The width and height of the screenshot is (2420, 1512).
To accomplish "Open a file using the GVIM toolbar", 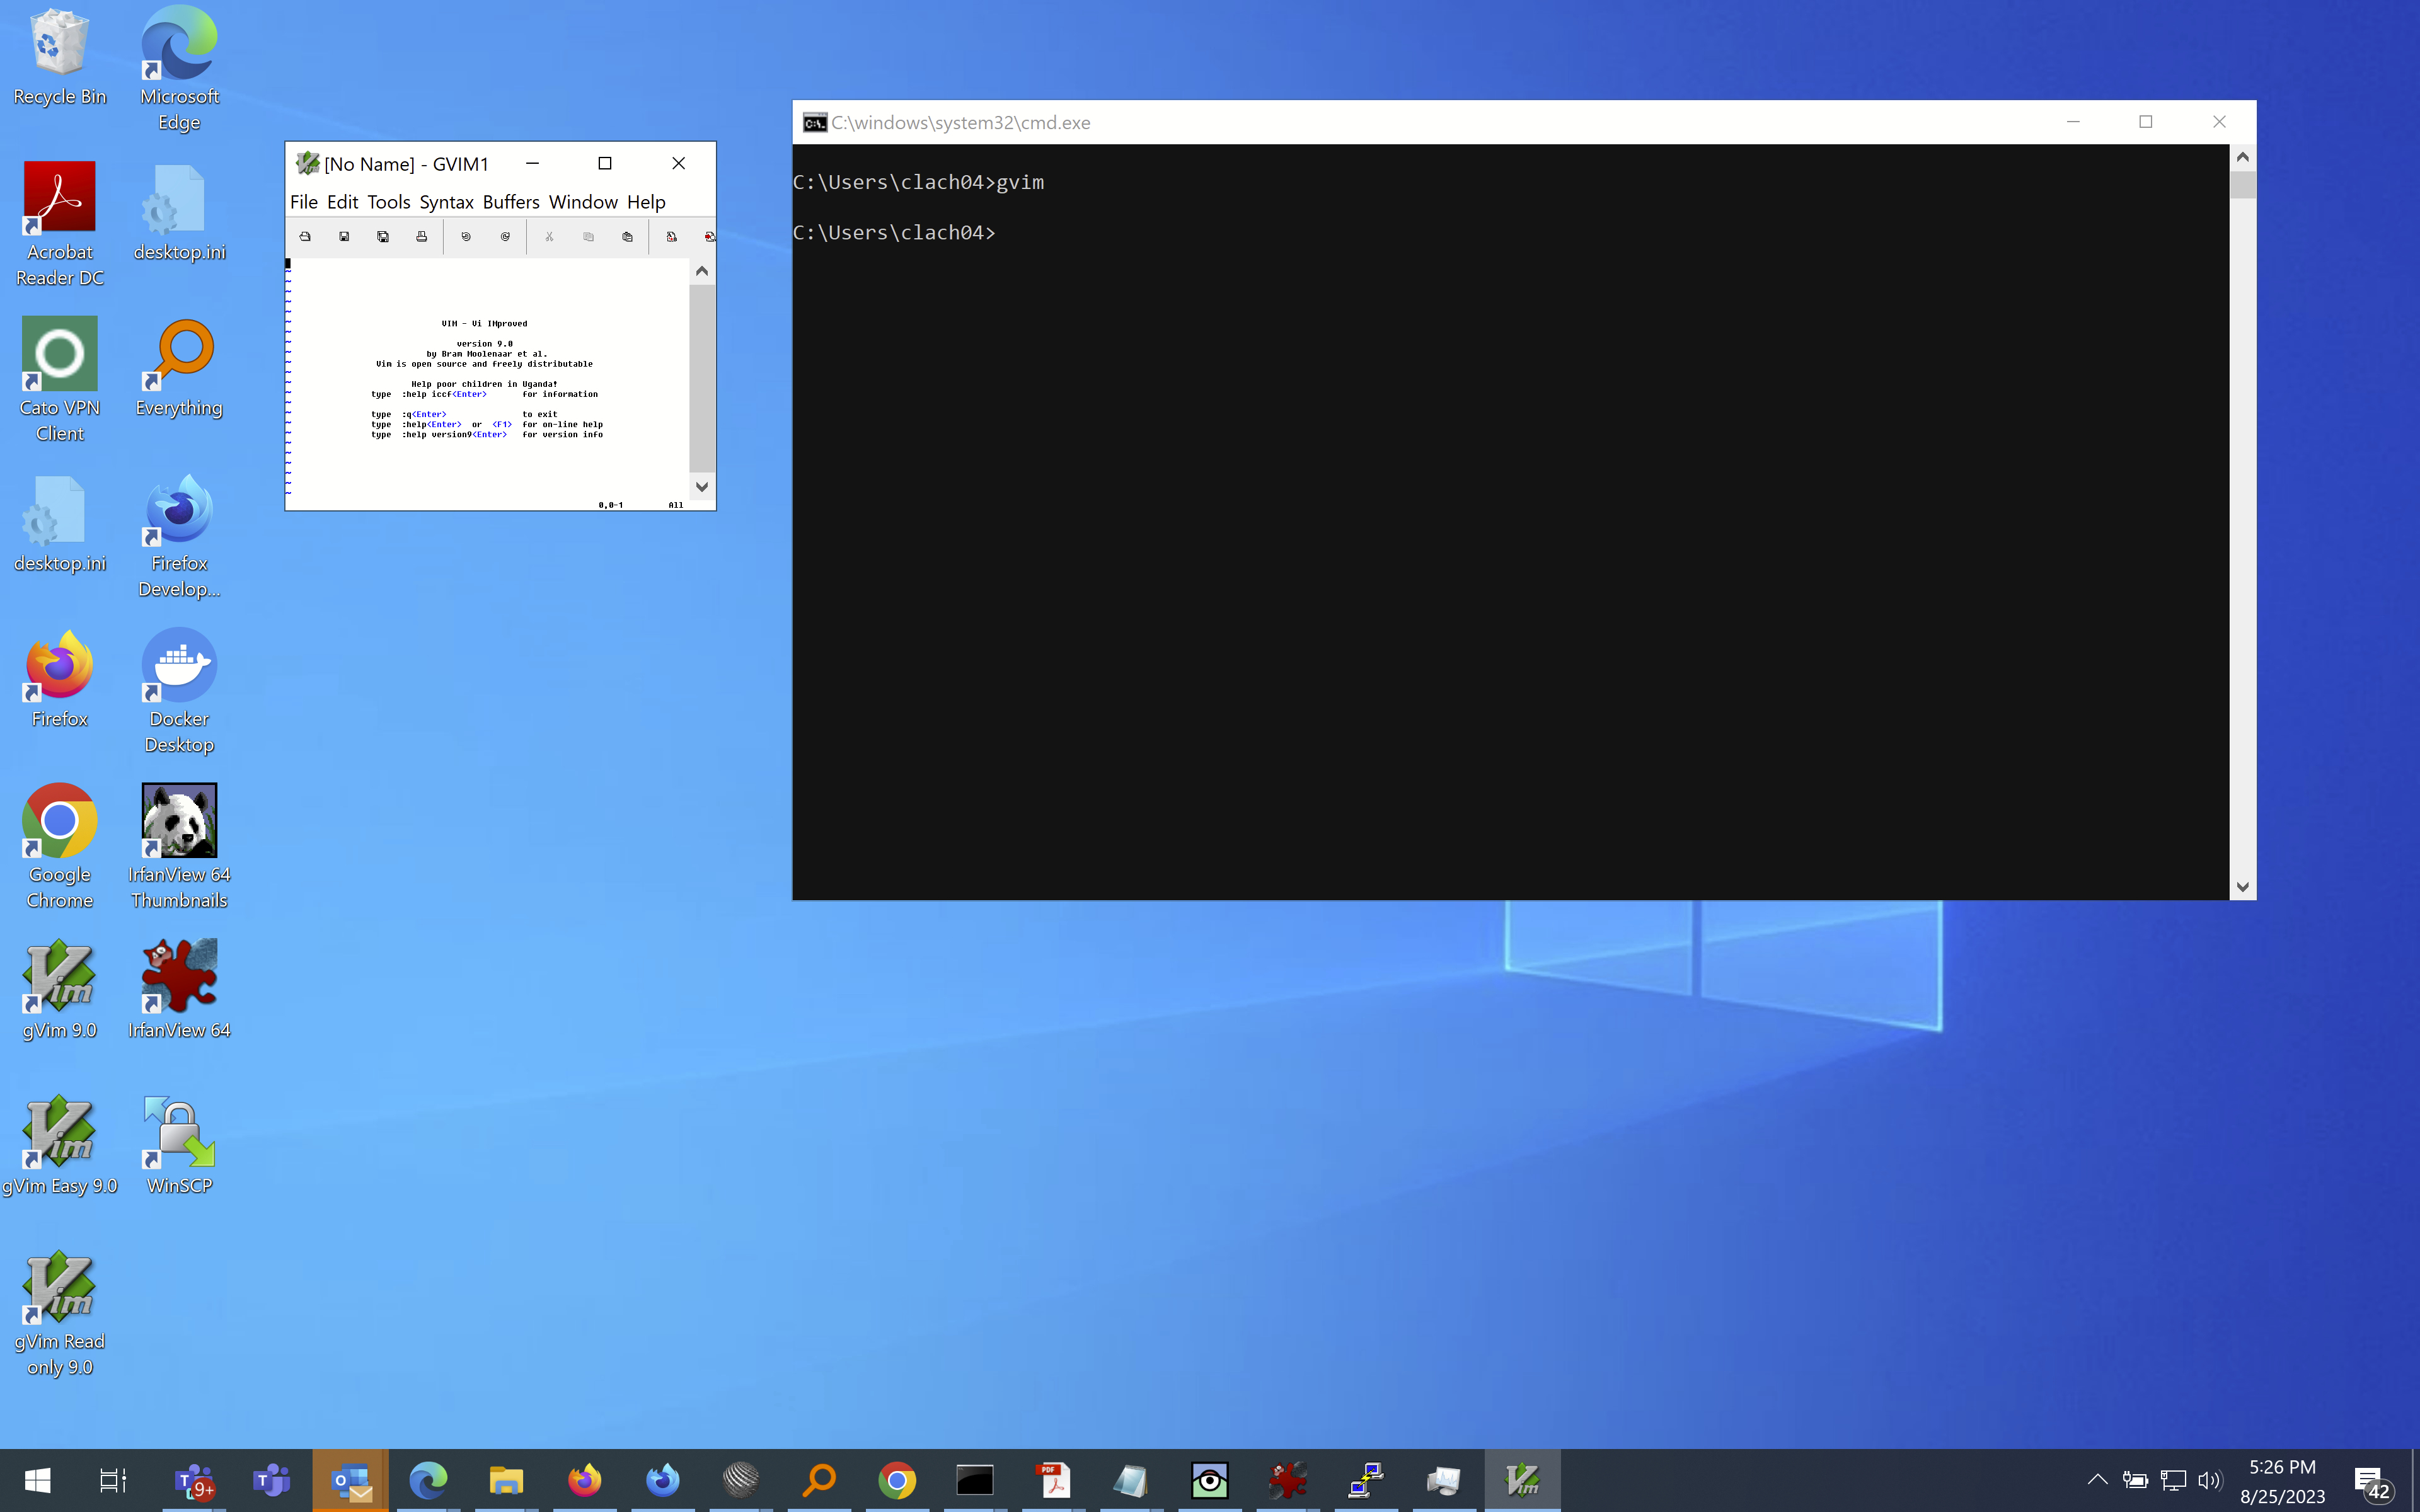I will (x=306, y=236).
